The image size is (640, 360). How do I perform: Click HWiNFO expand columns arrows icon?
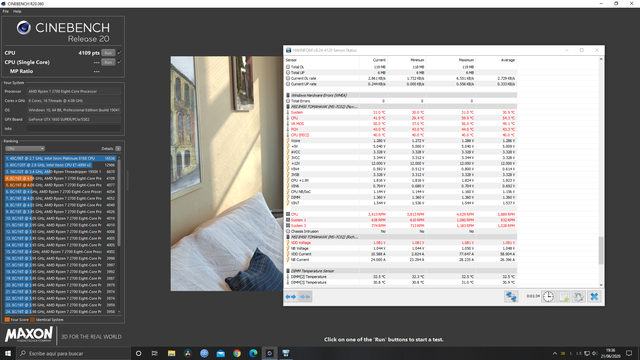coord(291,297)
